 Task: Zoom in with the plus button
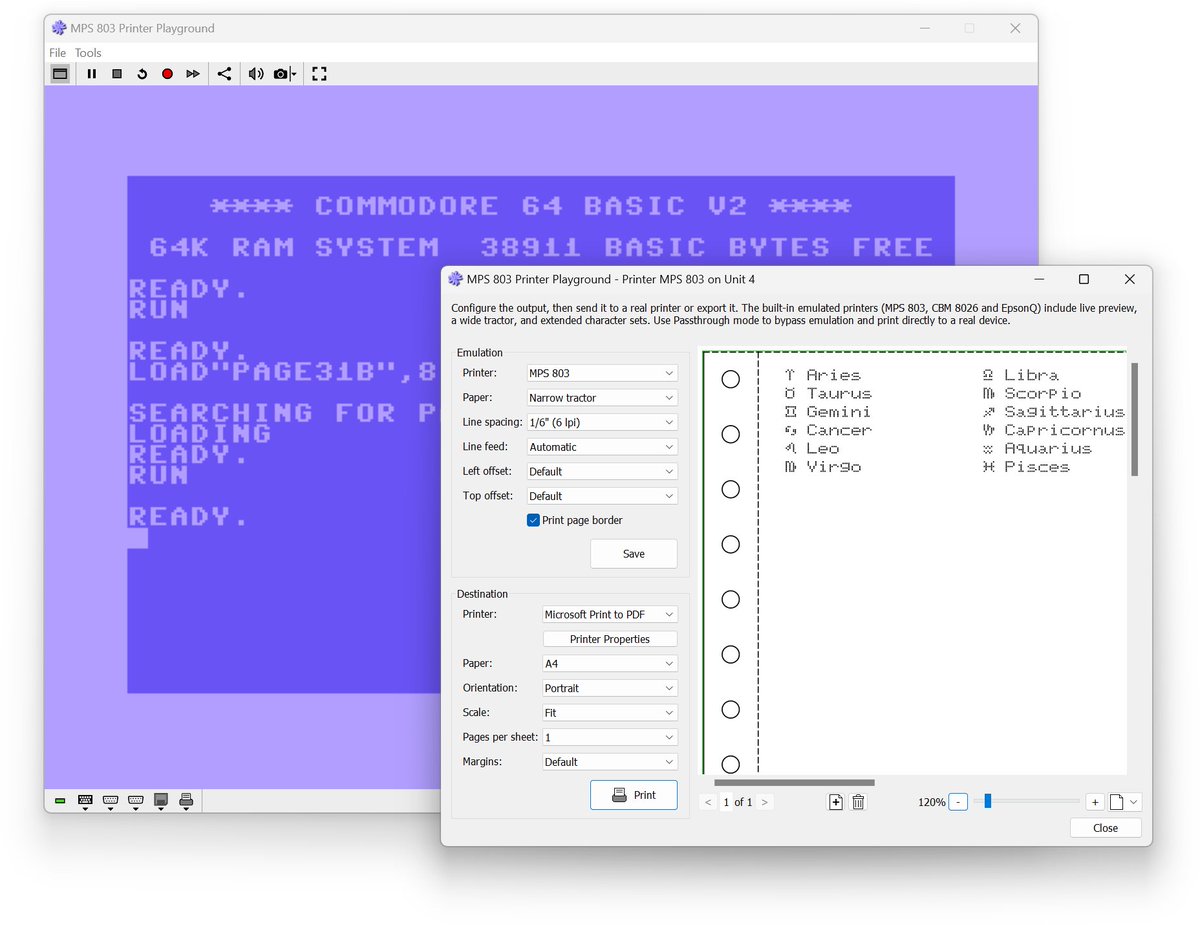[x=1095, y=802]
